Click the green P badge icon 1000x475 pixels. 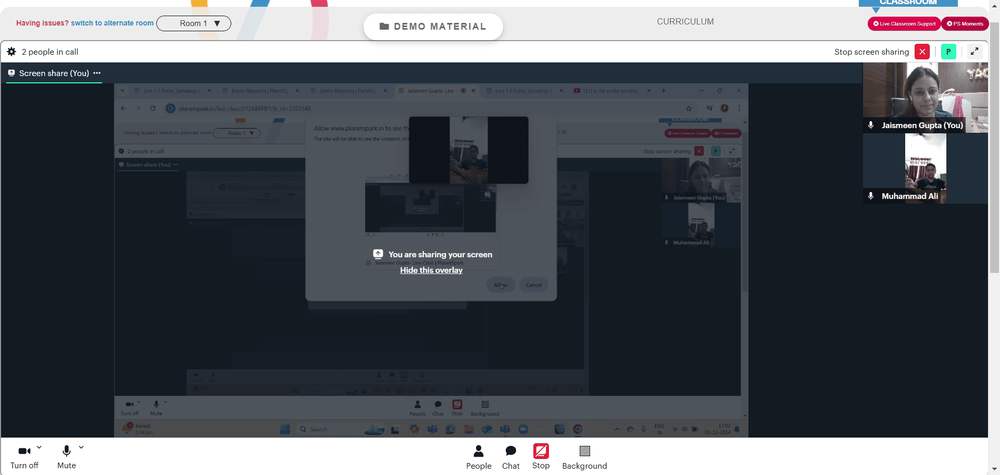[x=948, y=52]
